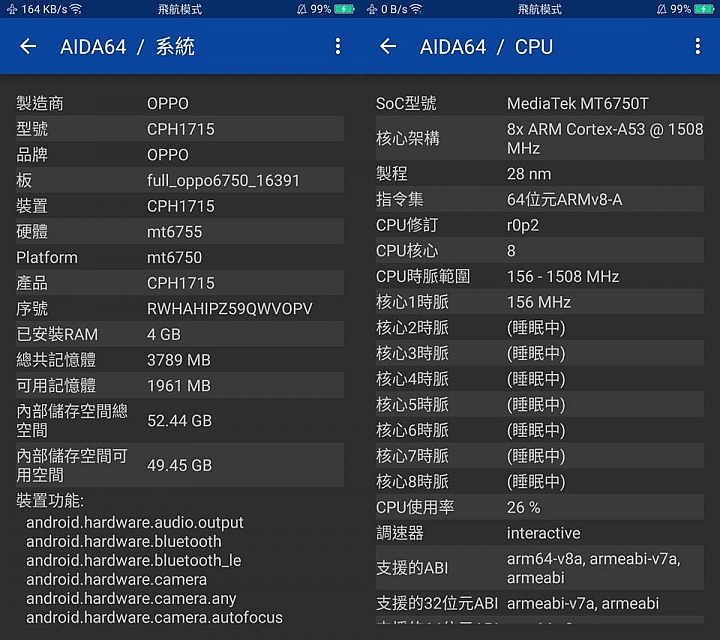Select android.hardware.bluetooth_le entry
The image size is (720, 640).
[x=134, y=561]
